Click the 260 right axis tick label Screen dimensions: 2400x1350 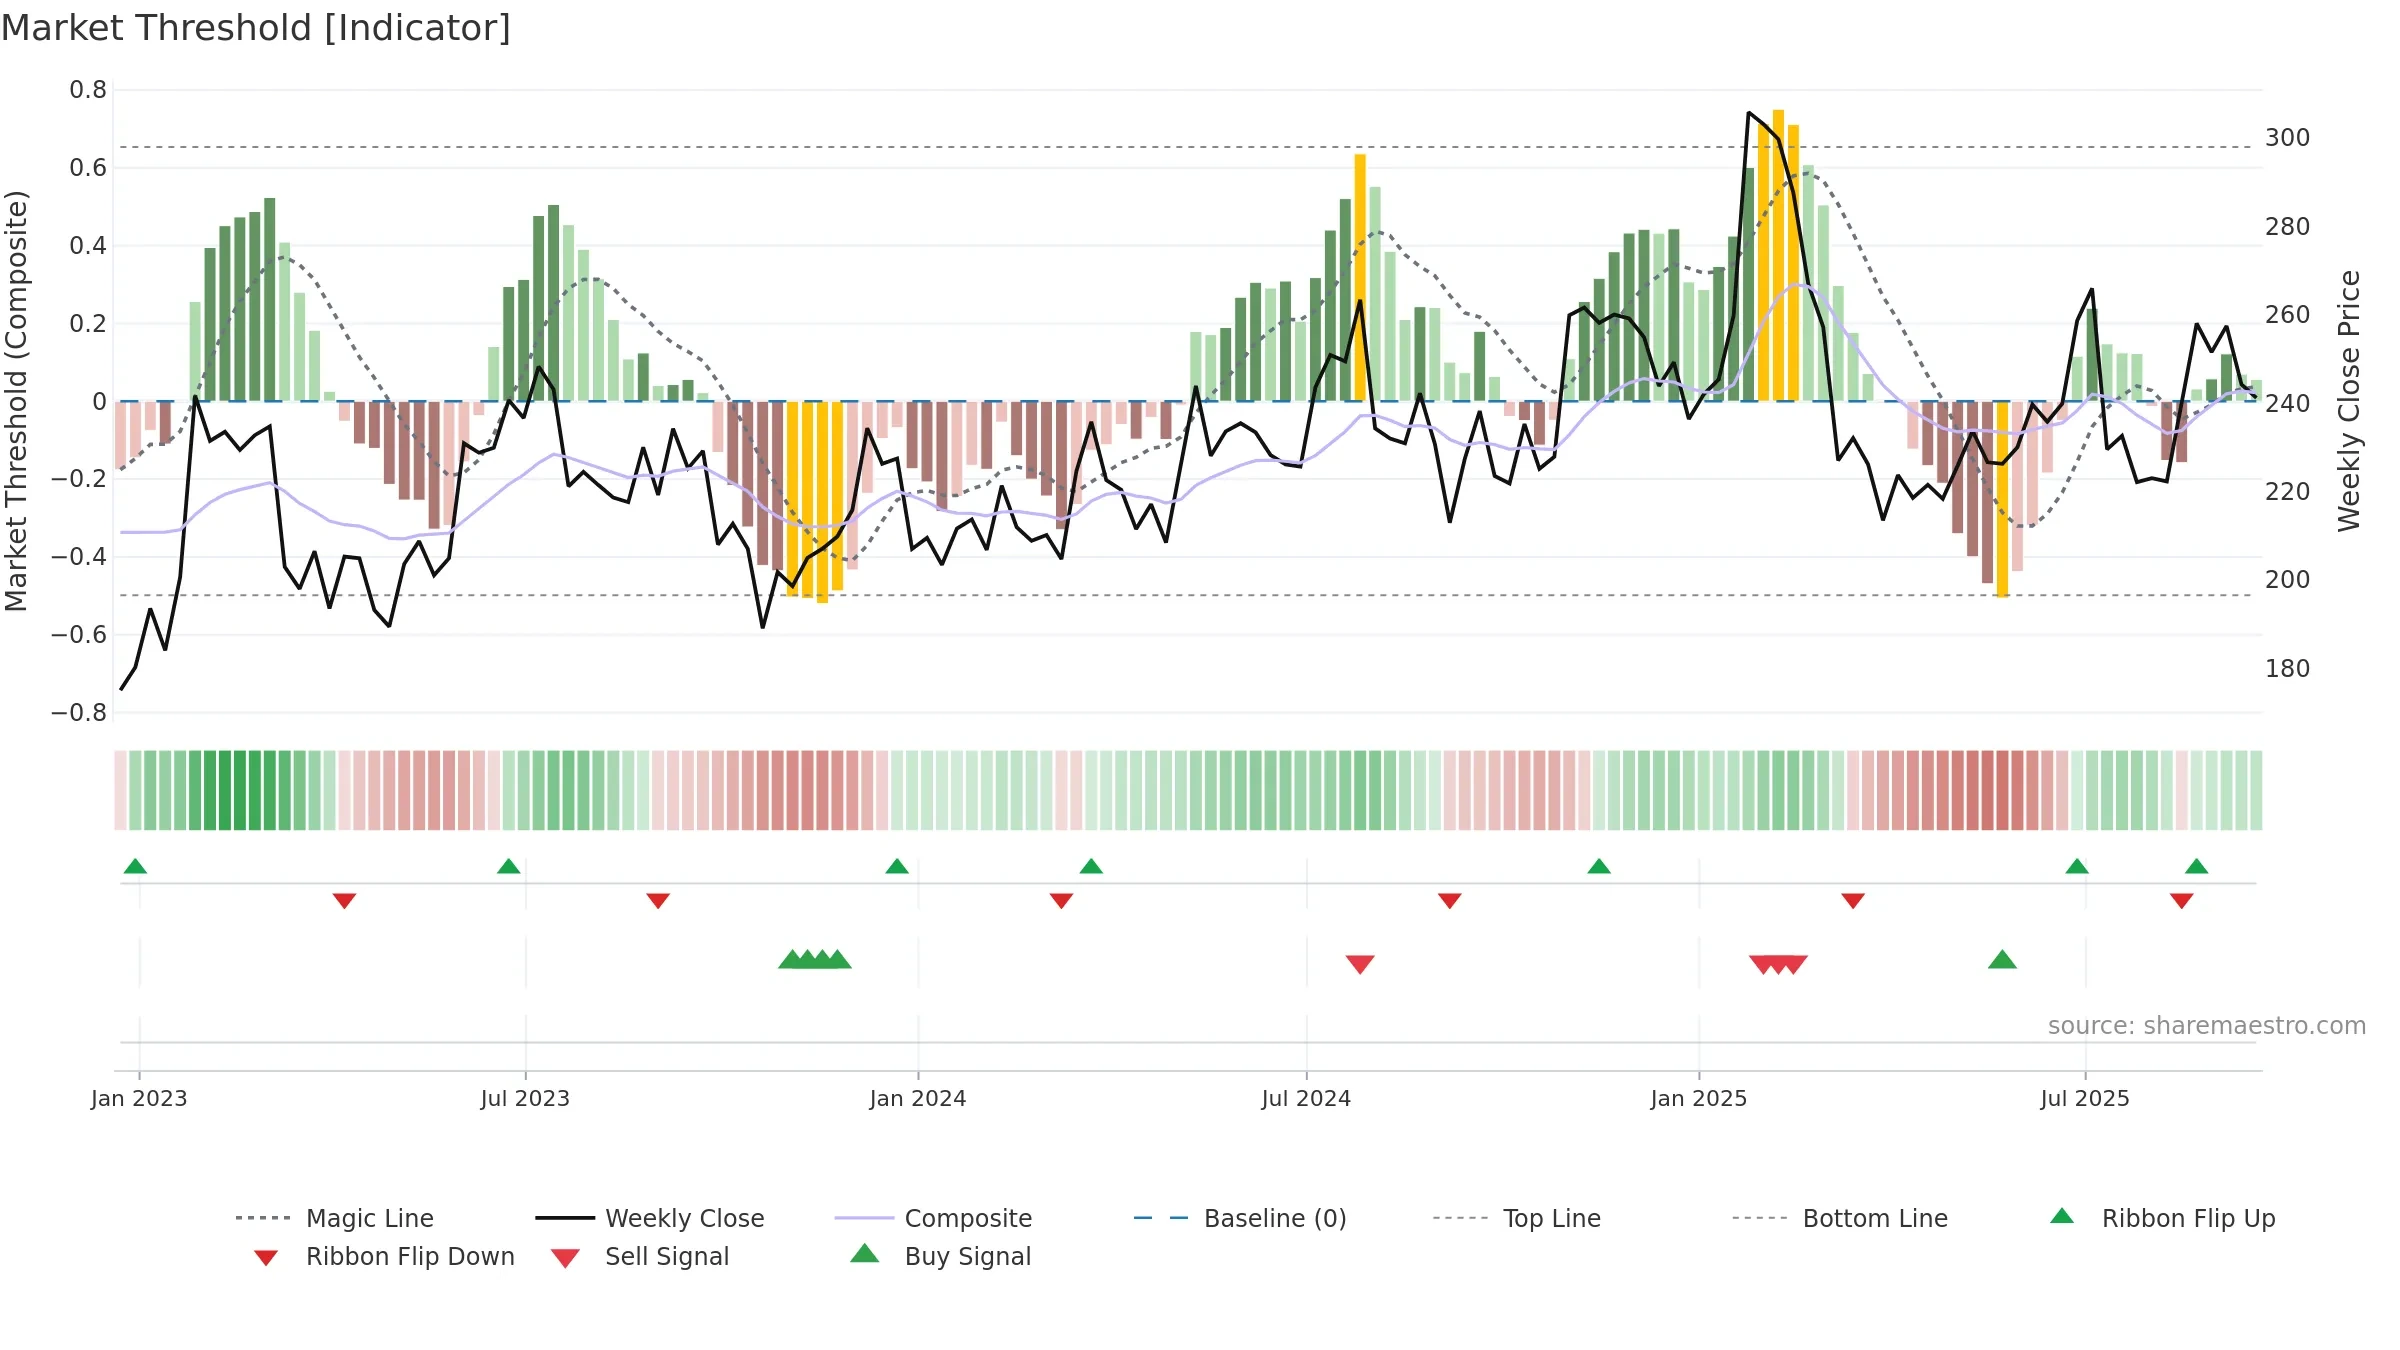pyautogui.click(x=2288, y=315)
